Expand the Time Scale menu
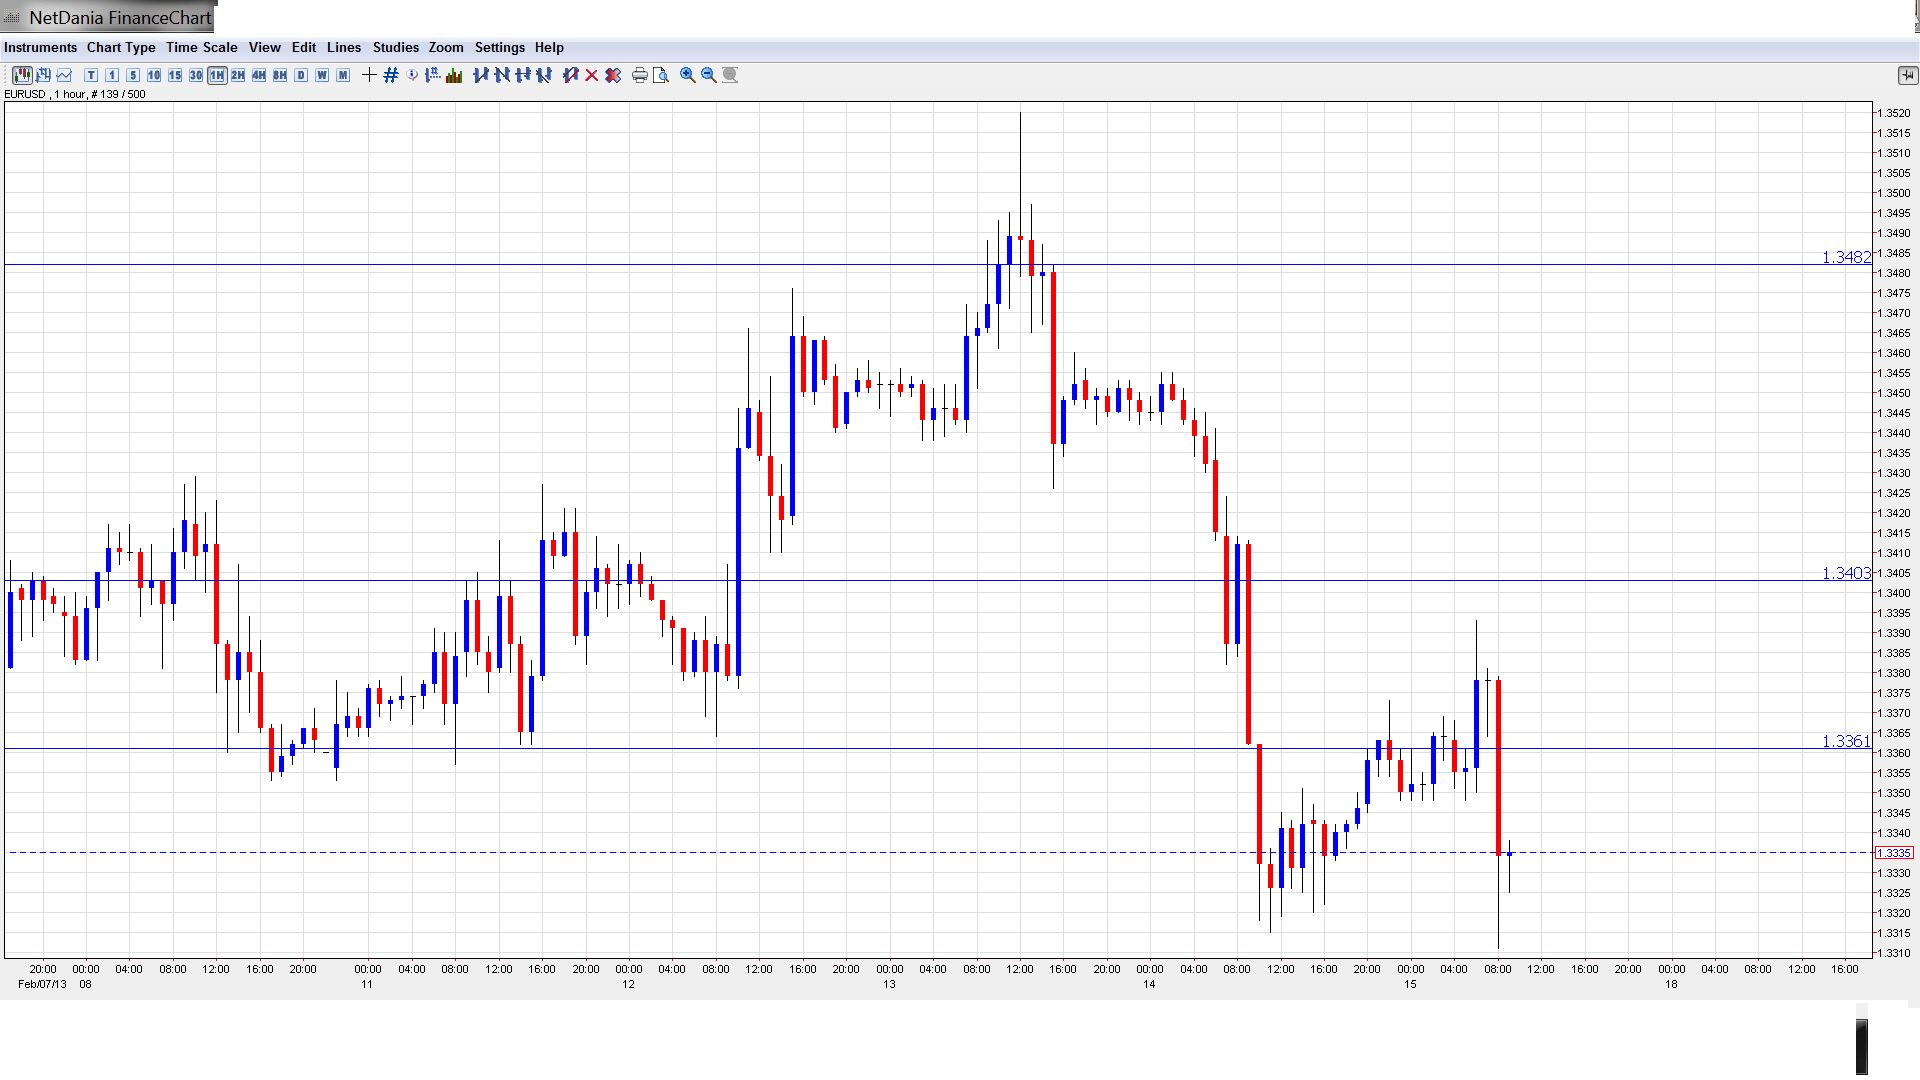 [201, 47]
